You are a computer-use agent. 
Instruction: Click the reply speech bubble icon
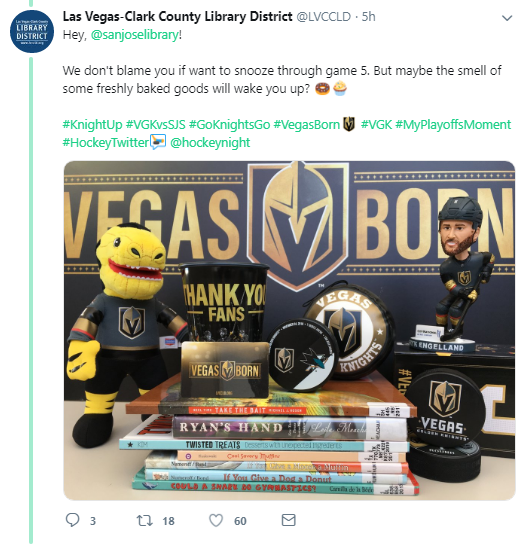click(x=73, y=520)
